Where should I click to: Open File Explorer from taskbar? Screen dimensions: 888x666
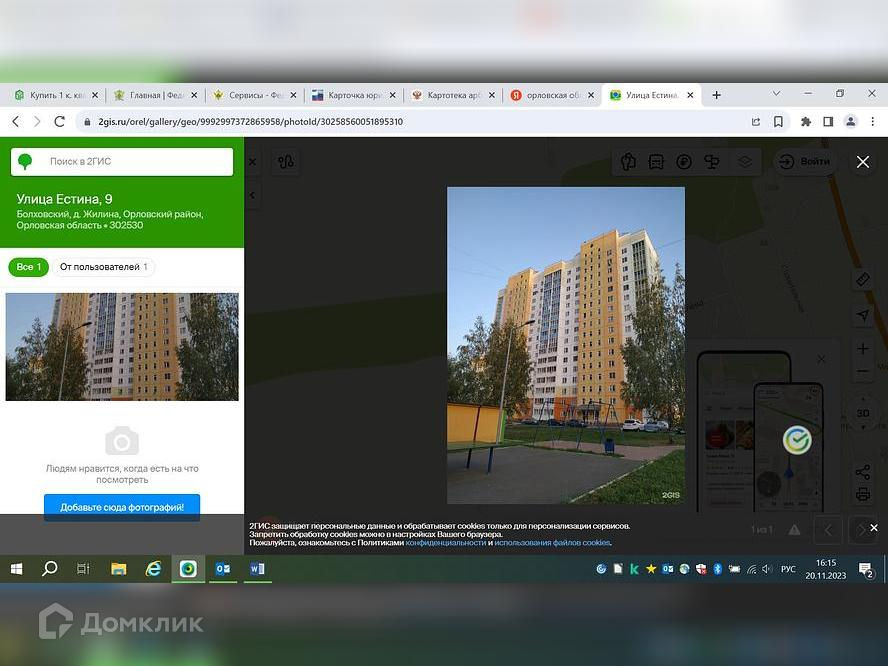click(119, 569)
